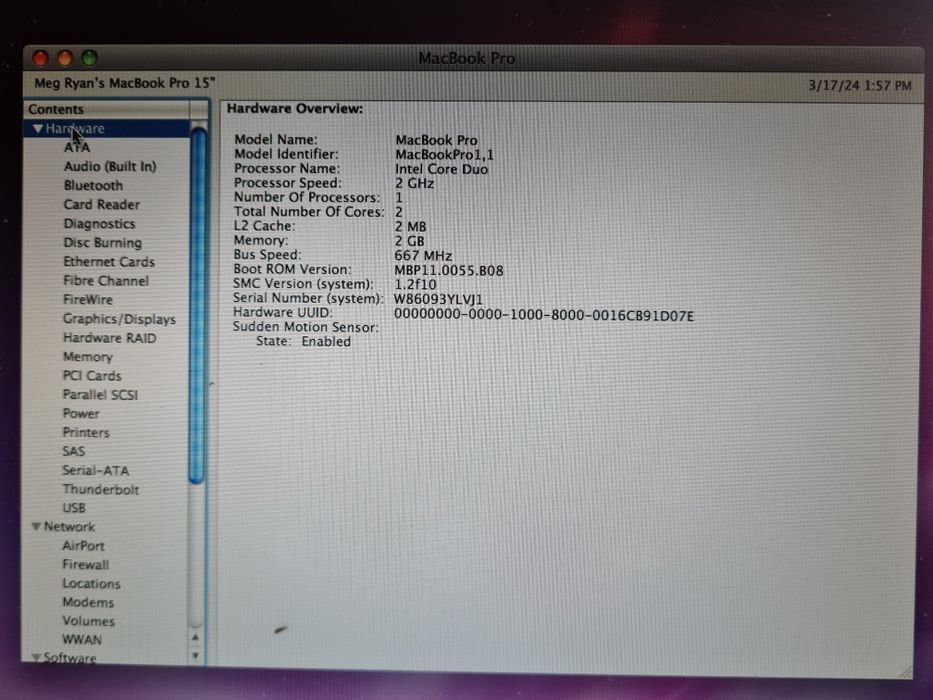Zoom window with the green button
This screenshot has height=700, width=933.
(89, 58)
